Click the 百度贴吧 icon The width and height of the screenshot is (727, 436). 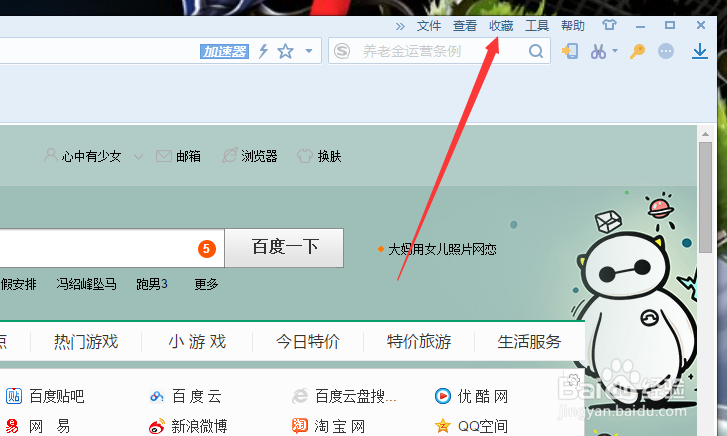click(x=13, y=396)
